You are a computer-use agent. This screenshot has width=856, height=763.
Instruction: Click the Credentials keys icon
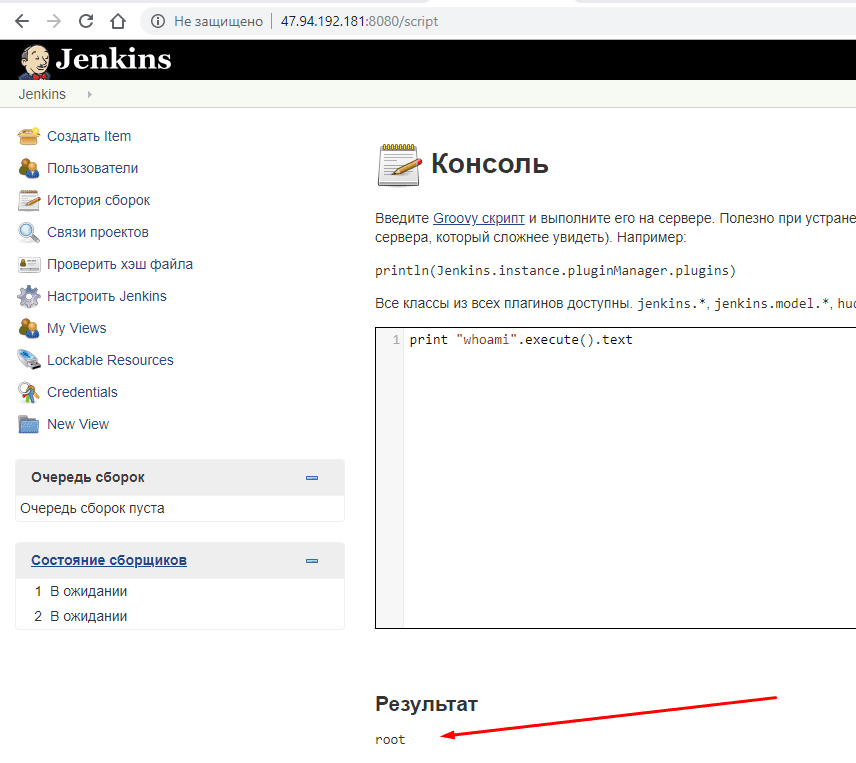pyautogui.click(x=28, y=392)
